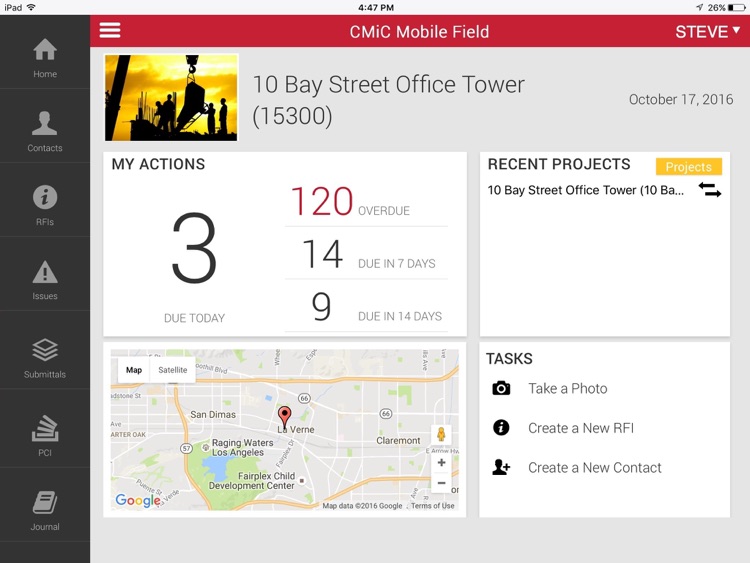
Task: Switch map to Map view
Action: tap(134, 370)
